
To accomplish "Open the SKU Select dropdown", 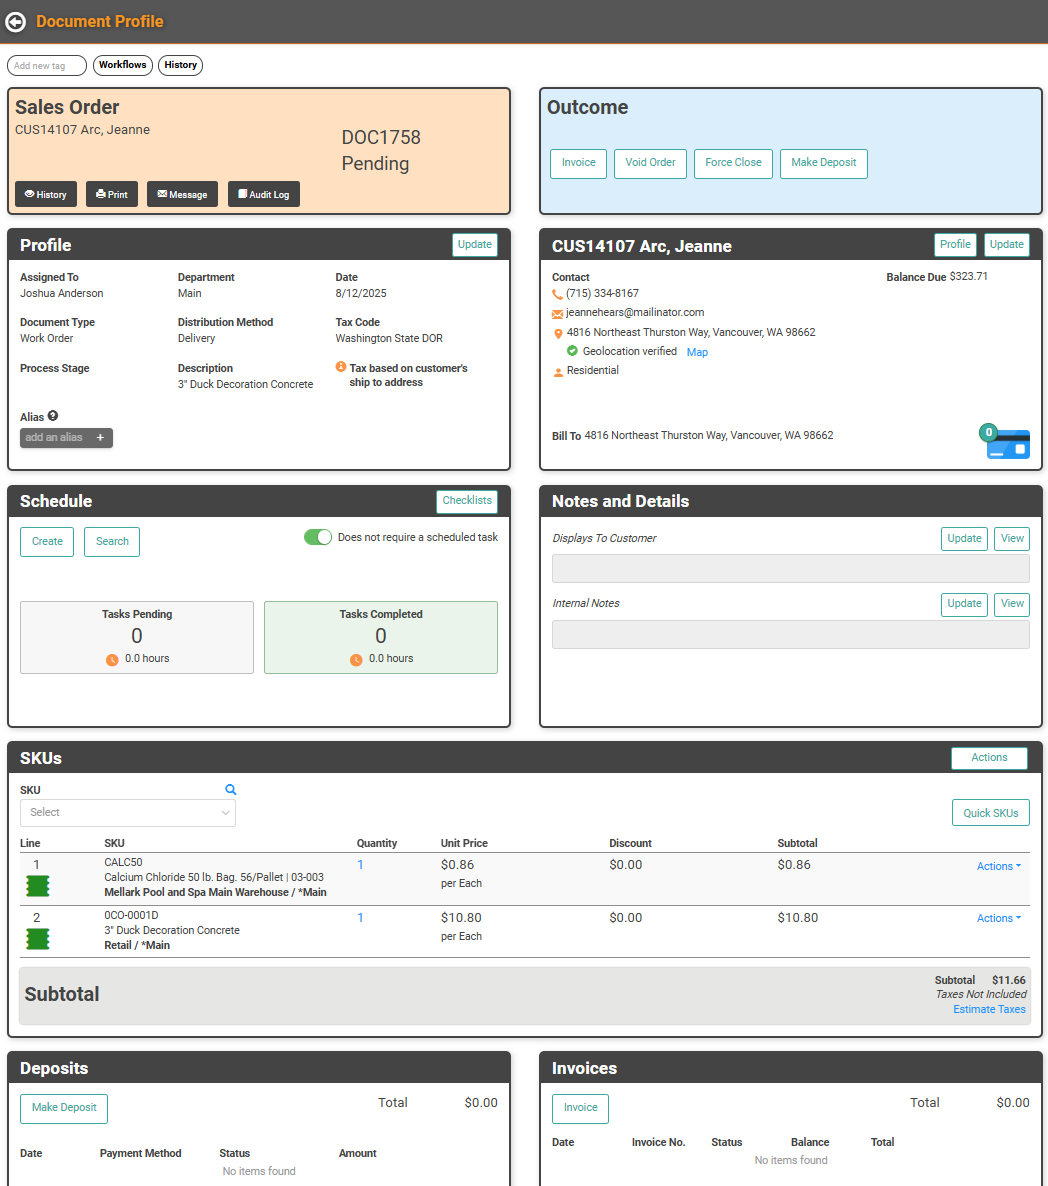I will click(x=128, y=813).
